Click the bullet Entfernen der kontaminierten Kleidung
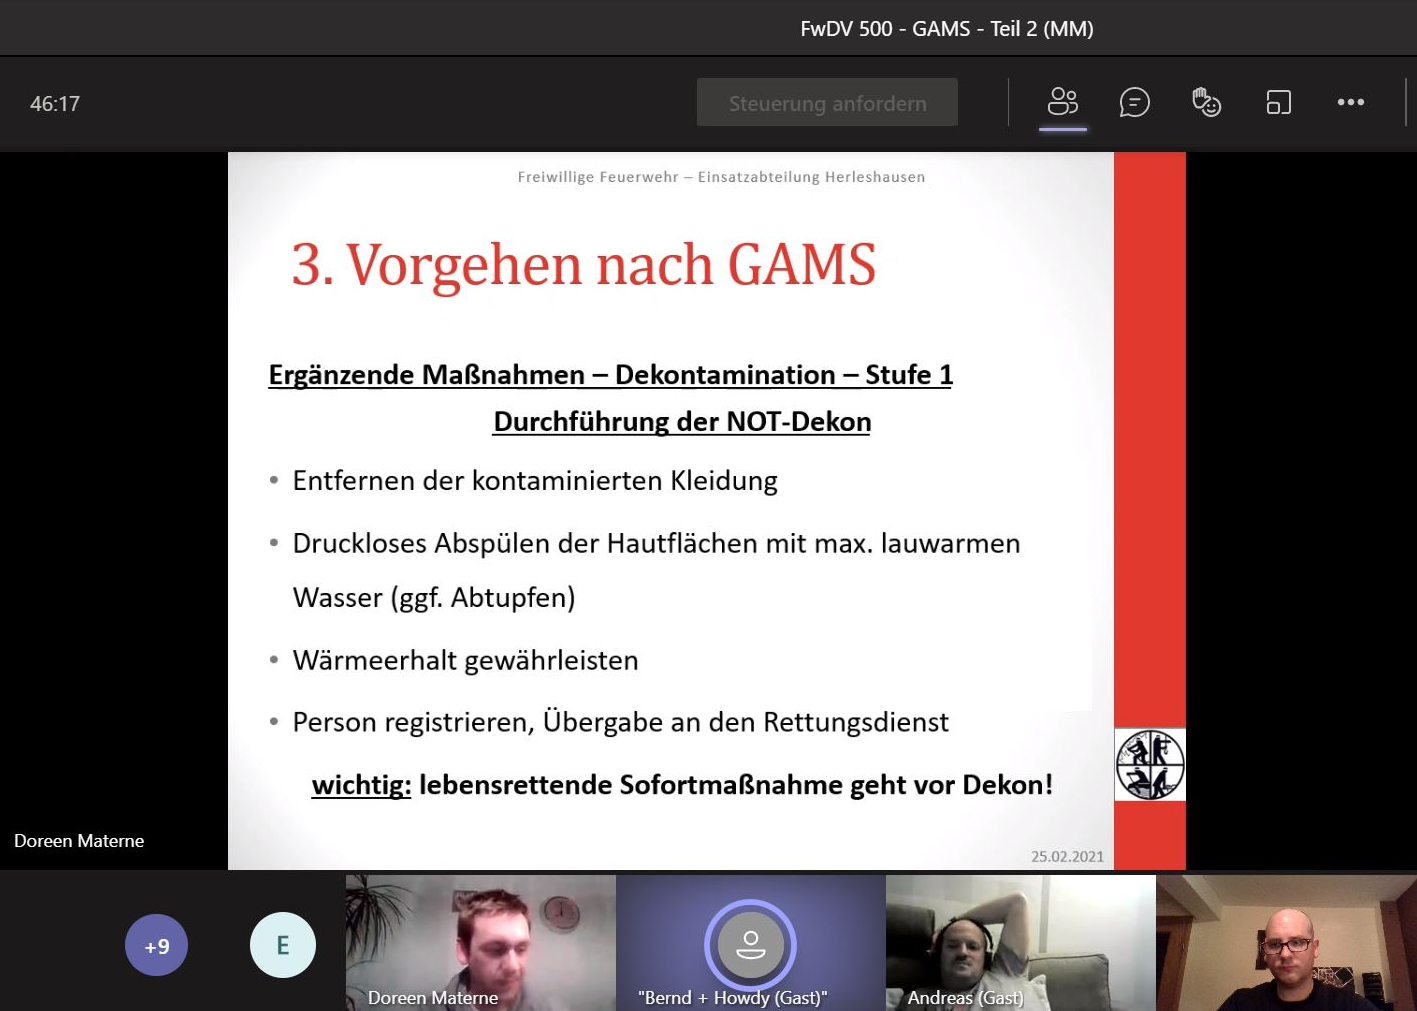This screenshot has height=1011, width=1417. (535, 481)
